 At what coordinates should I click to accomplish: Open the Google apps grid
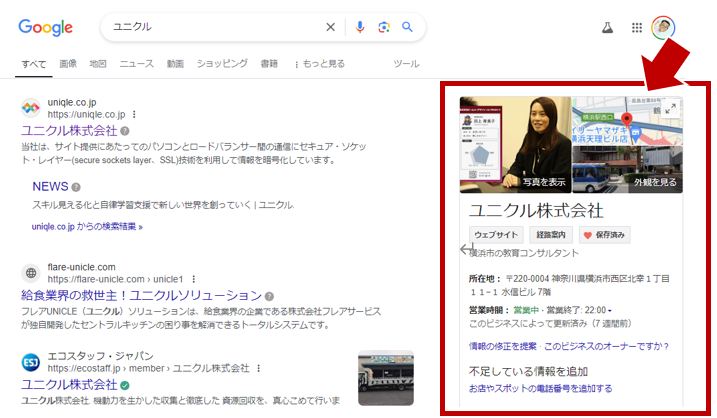point(637,28)
